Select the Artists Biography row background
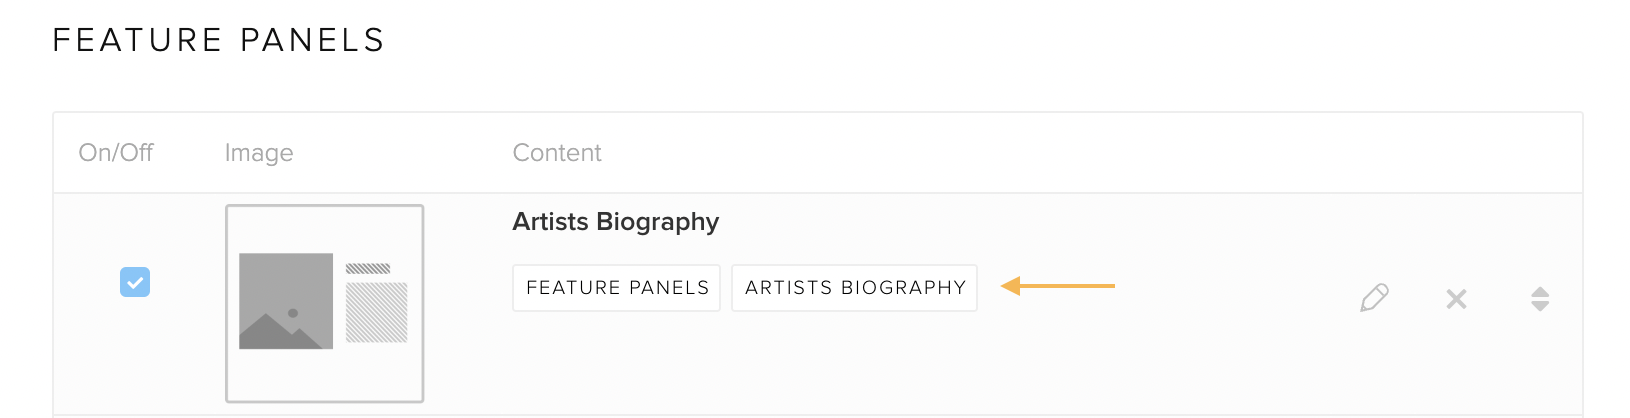 coord(817,304)
